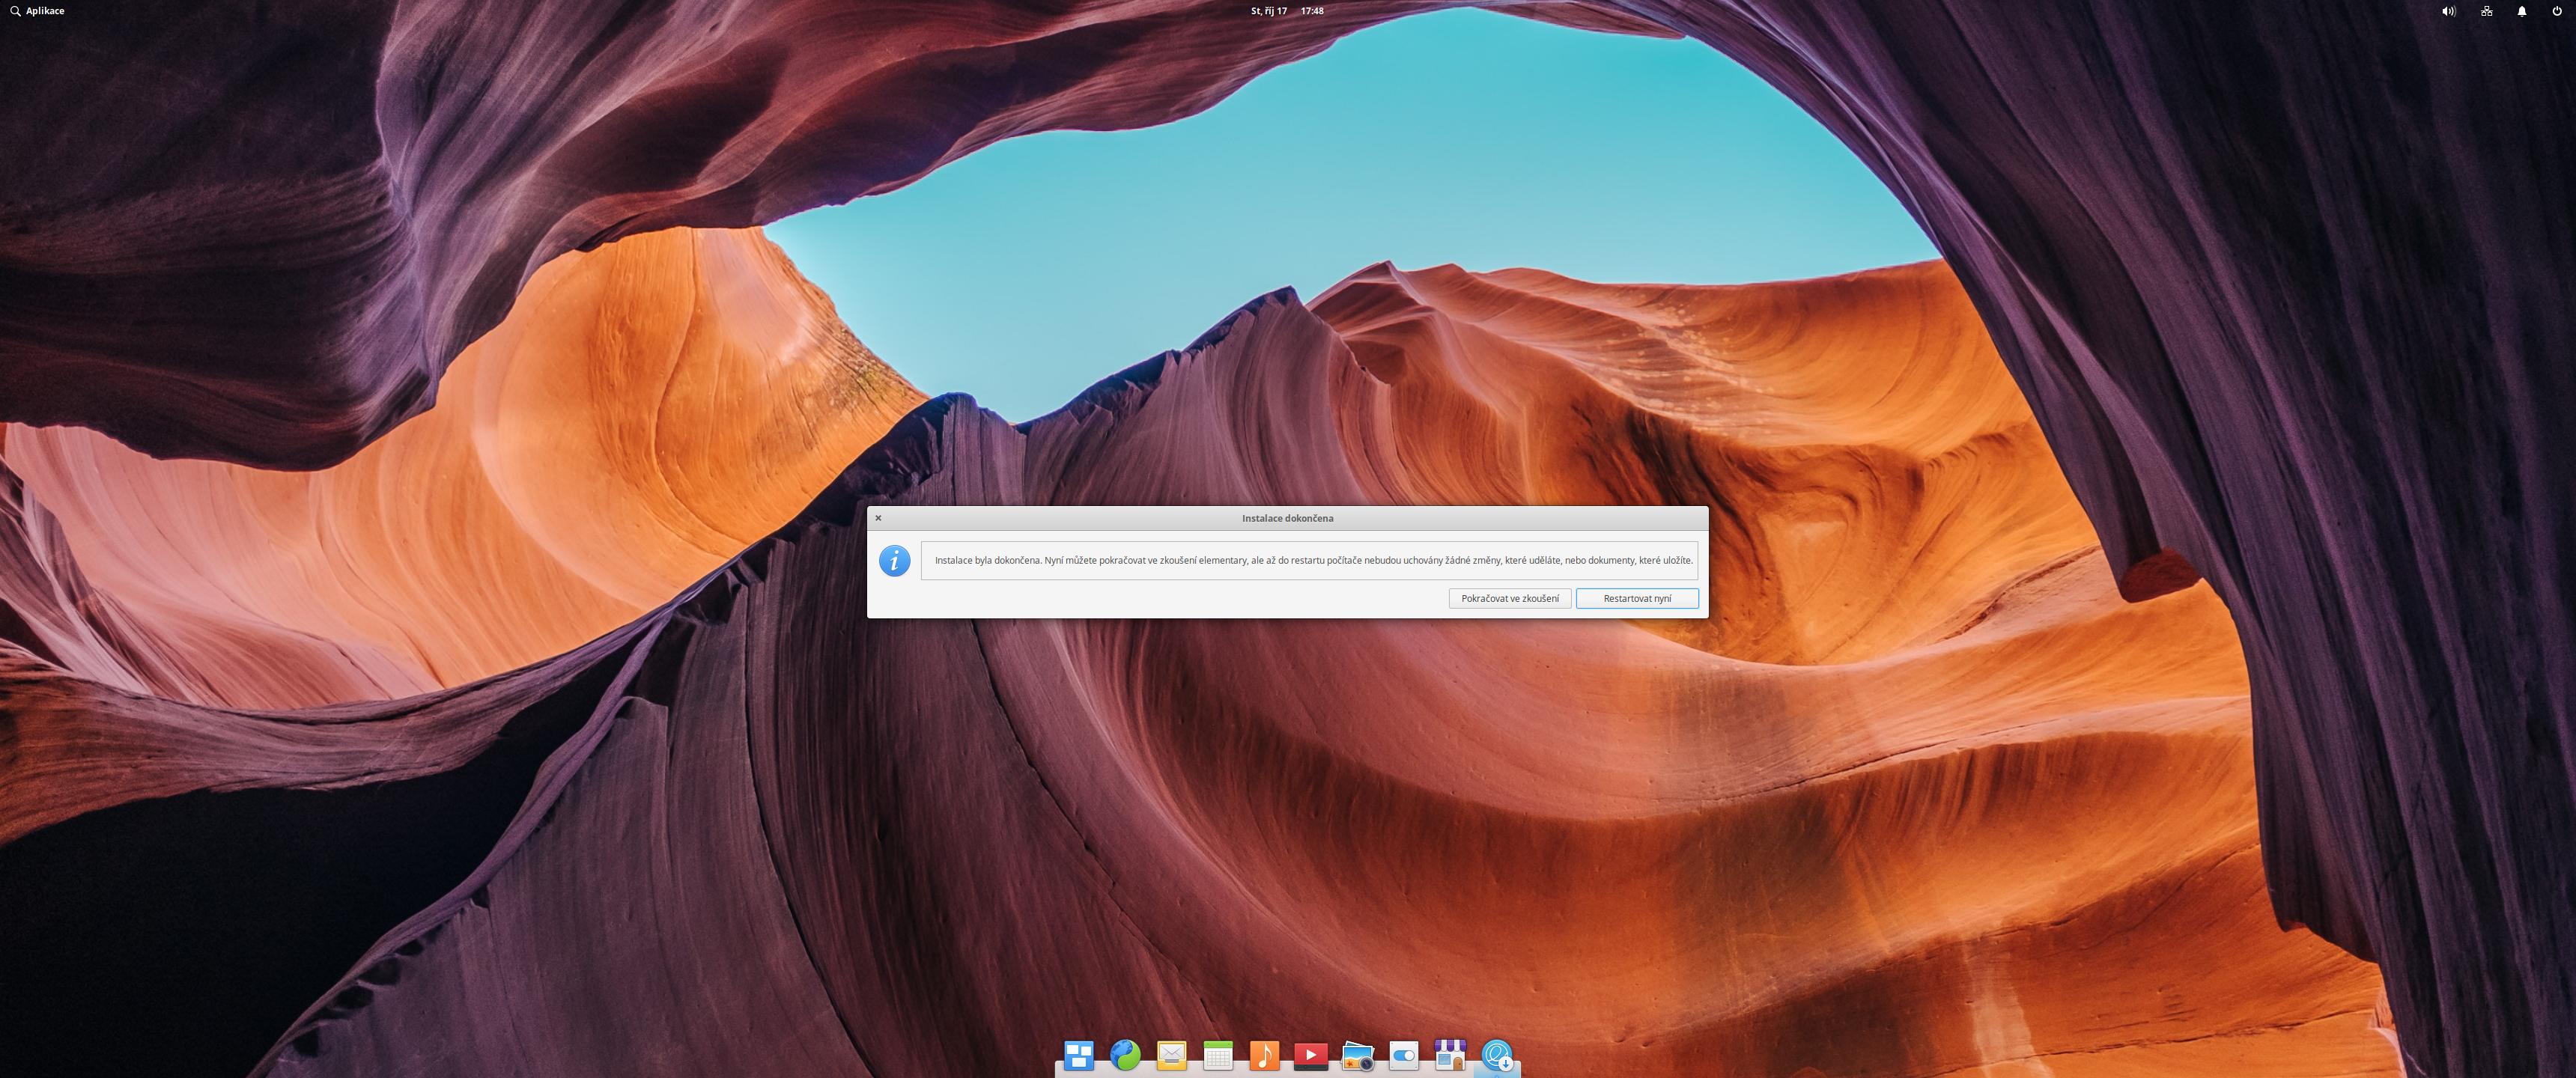Click the installation finished message text
This screenshot has height=1078, width=2576.
1313,560
